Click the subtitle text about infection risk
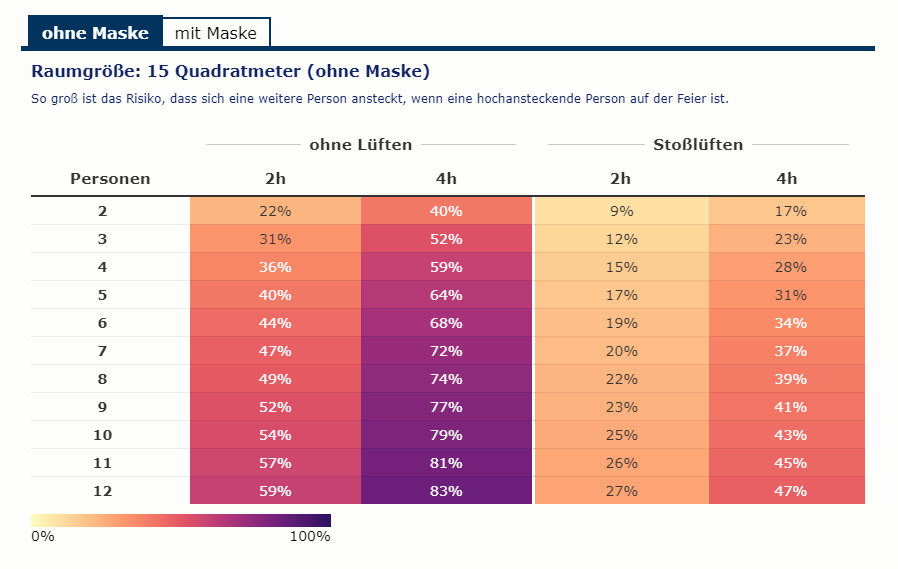Image resolution: width=898 pixels, height=569 pixels. point(380,99)
